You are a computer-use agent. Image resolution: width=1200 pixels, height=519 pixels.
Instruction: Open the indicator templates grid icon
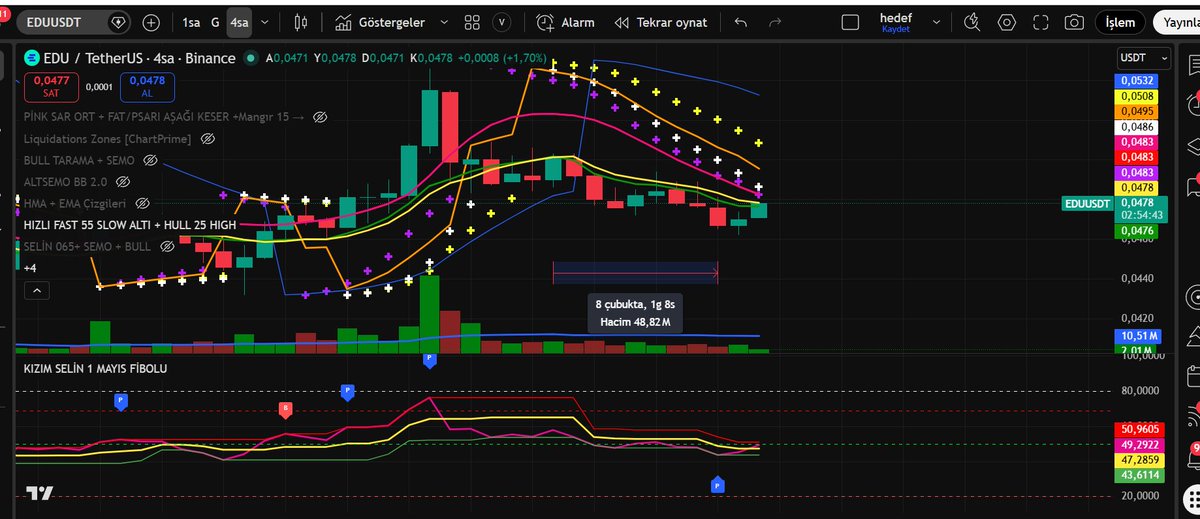point(471,22)
